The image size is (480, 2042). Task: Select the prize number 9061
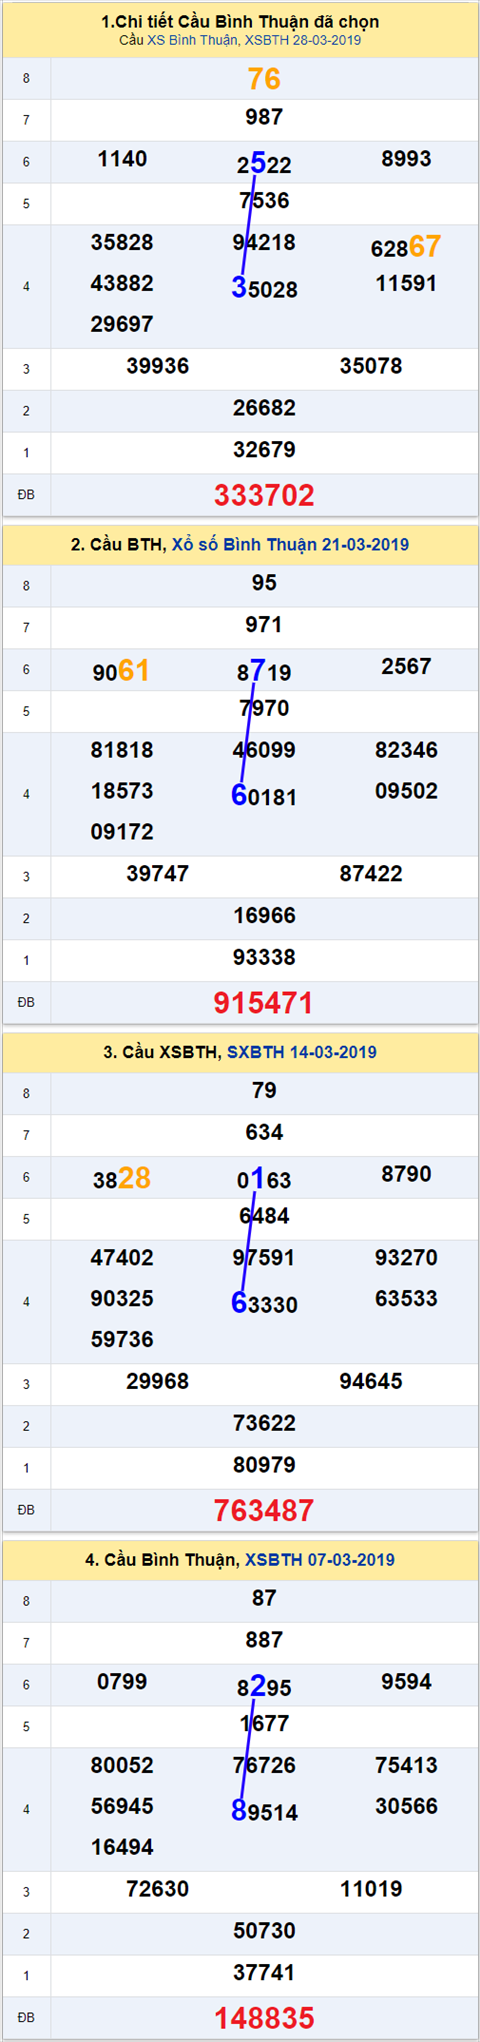click(122, 670)
